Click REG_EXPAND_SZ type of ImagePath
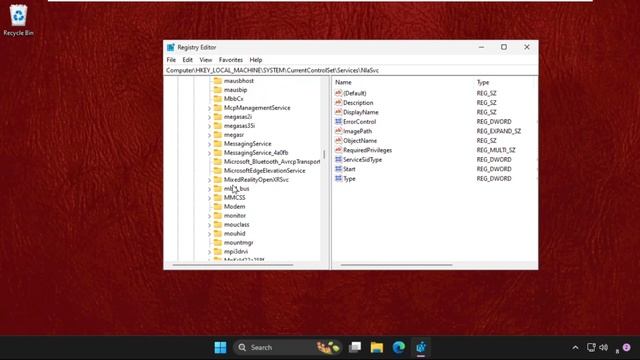 (499, 131)
